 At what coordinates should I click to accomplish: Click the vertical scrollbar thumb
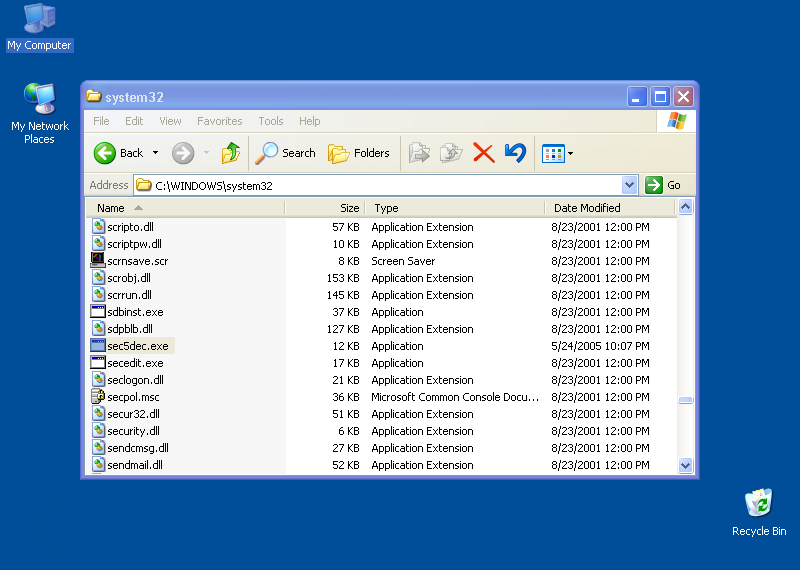point(685,400)
